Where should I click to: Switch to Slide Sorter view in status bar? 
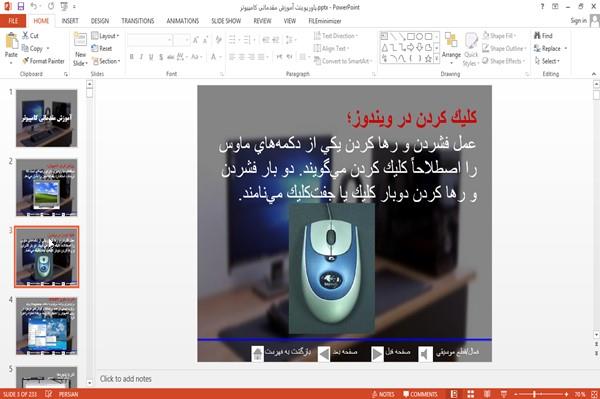tap(471, 394)
